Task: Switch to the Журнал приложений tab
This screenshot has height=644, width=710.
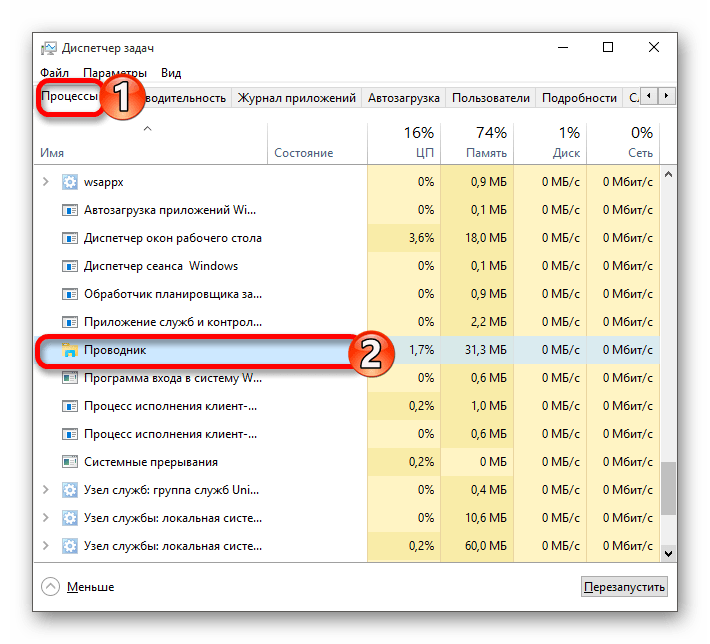Action: [297, 98]
